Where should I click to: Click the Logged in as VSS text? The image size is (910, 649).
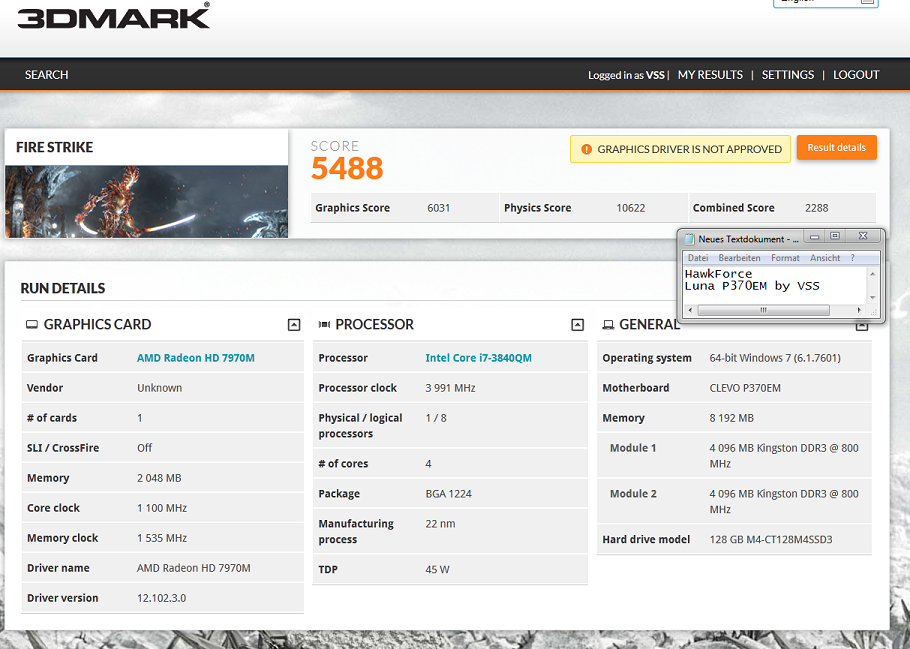click(x=626, y=75)
